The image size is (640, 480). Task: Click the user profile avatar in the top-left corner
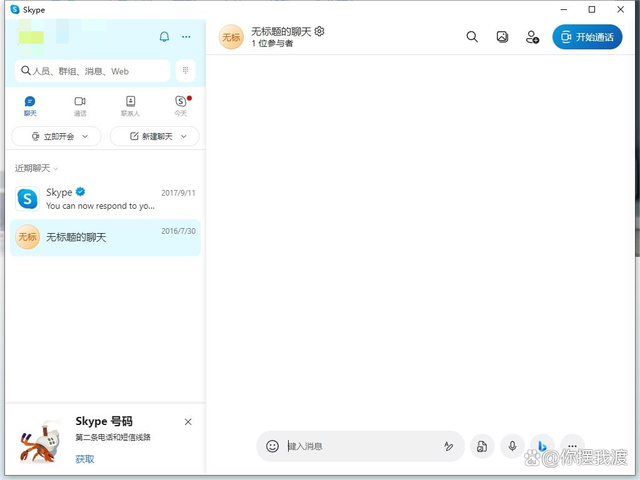[x=31, y=38]
